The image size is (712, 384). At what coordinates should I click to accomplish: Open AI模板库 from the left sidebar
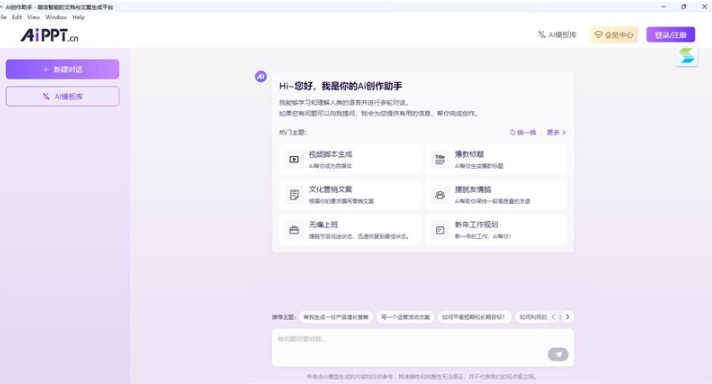point(63,97)
